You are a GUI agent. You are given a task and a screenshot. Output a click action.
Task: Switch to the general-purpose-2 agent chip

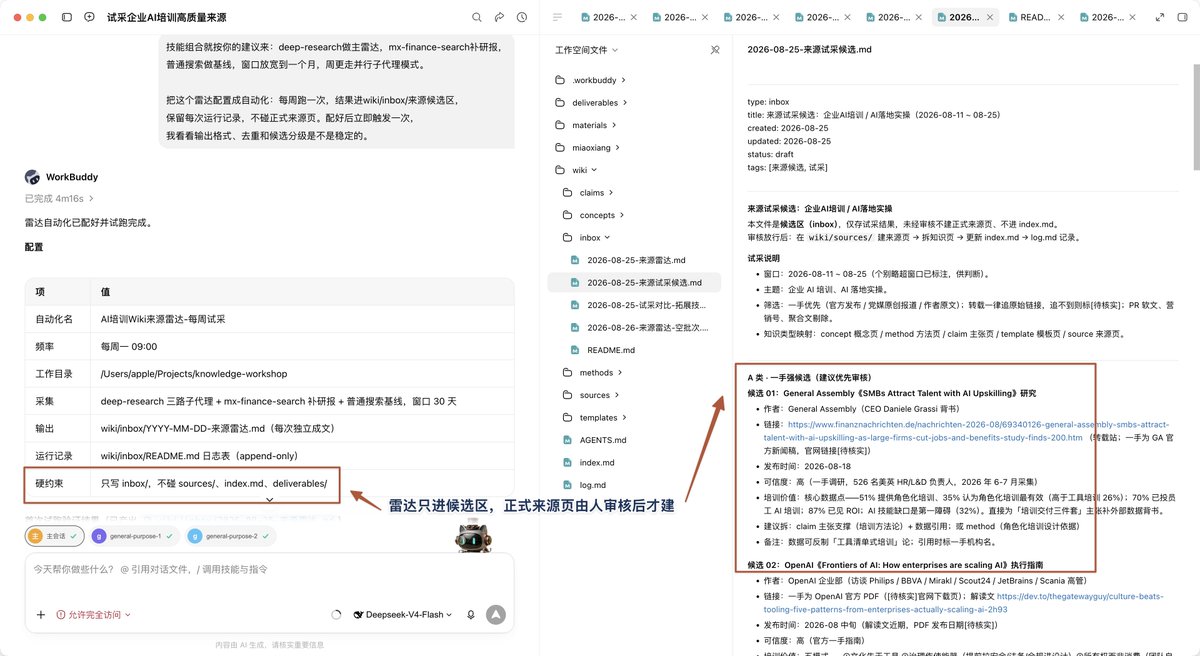(x=228, y=536)
